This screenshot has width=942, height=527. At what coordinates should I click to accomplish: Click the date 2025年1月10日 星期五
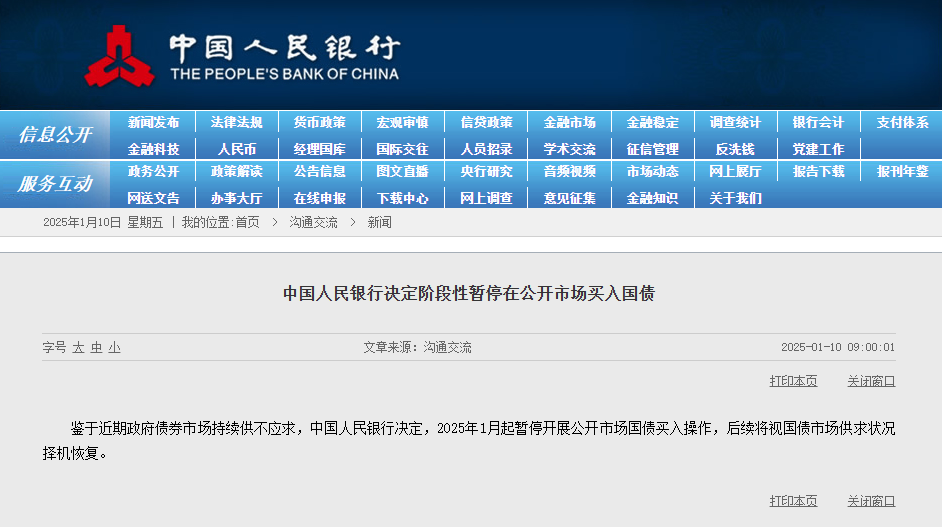pos(103,223)
